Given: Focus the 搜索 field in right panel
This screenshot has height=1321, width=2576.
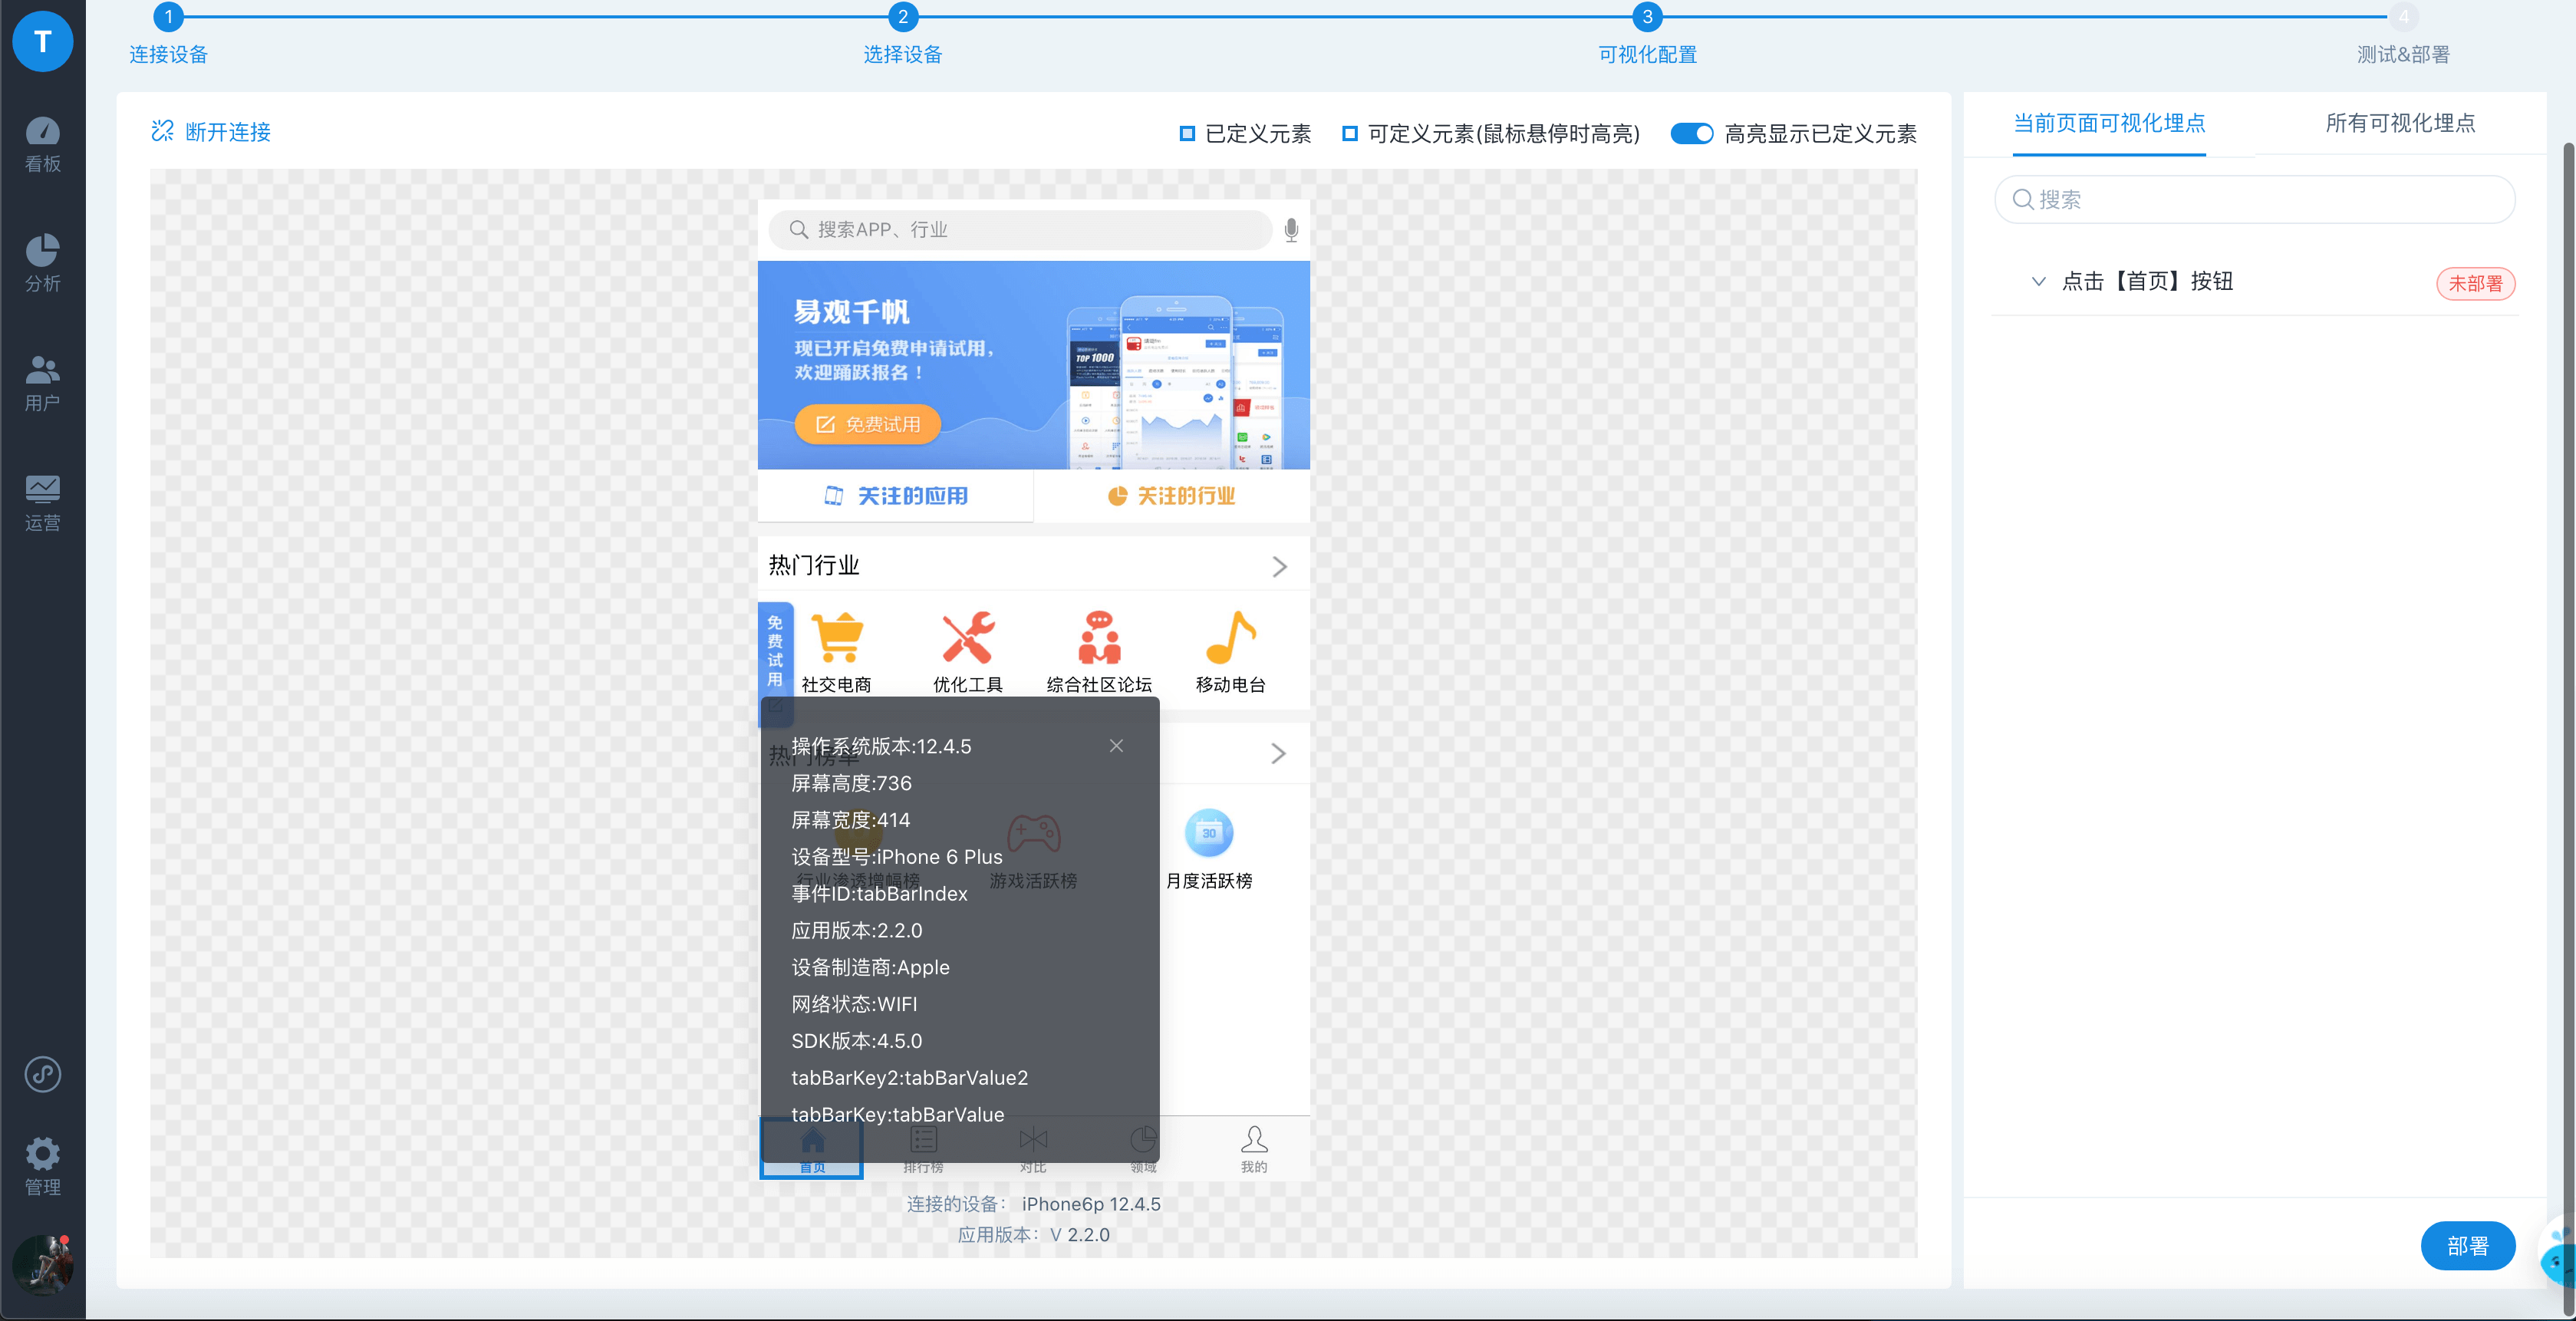Looking at the screenshot, I should 2254,199.
